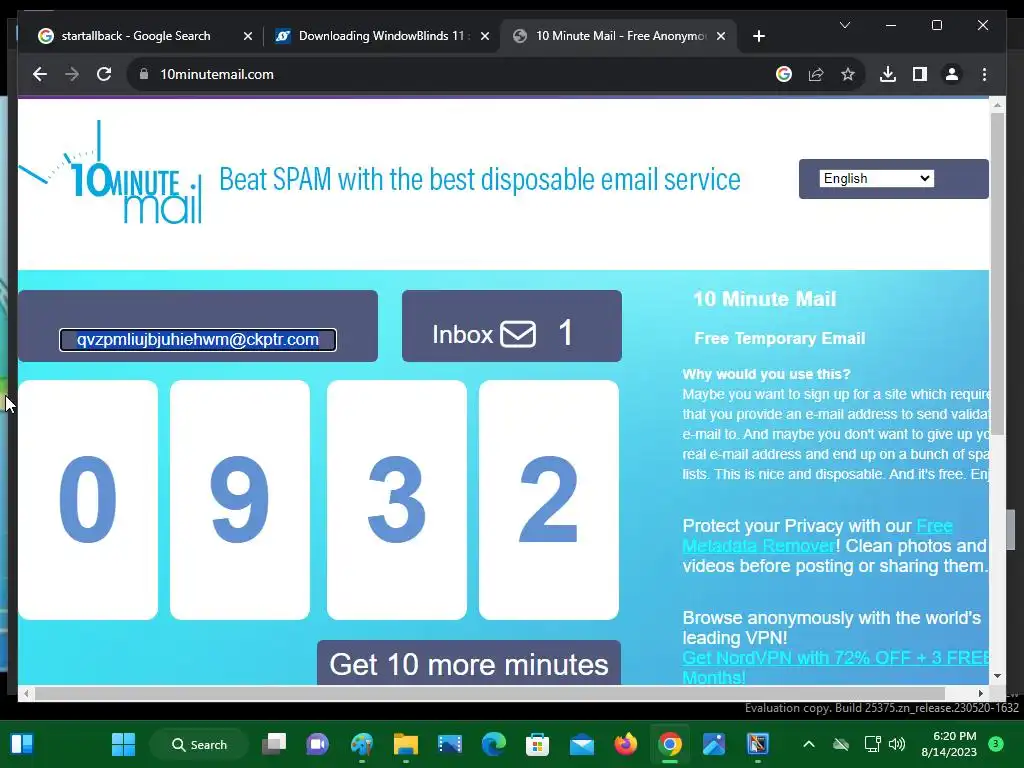1024x768 pixels.
Task: Close the 10 Minute Mail tab
Action: (x=721, y=37)
